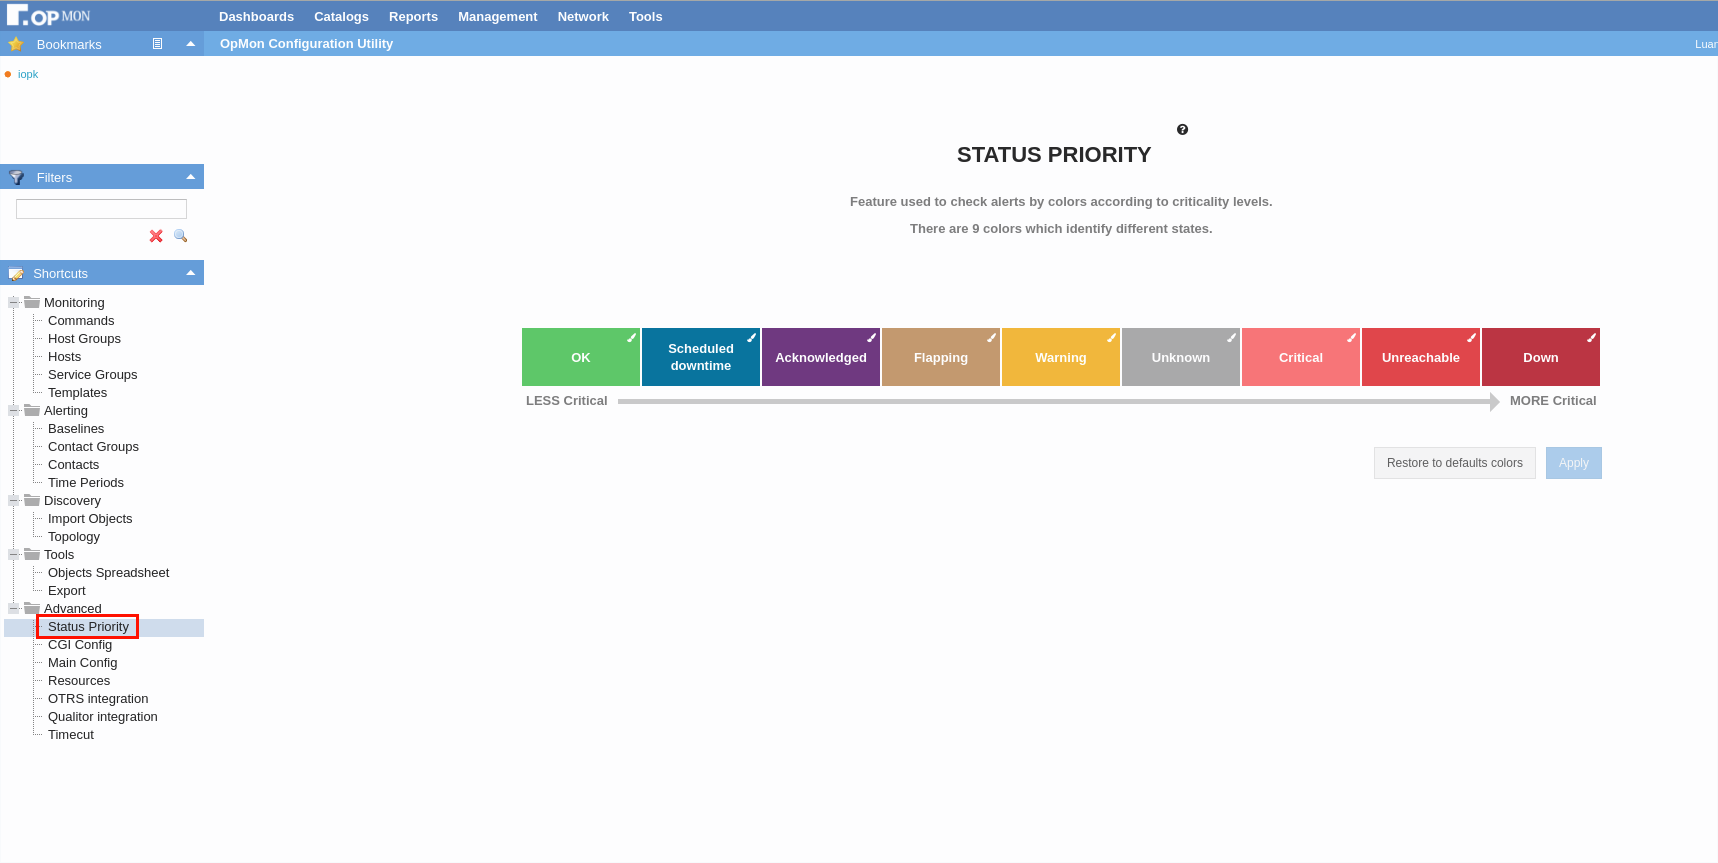
Task: Open the Management menu
Action: (x=497, y=17)
